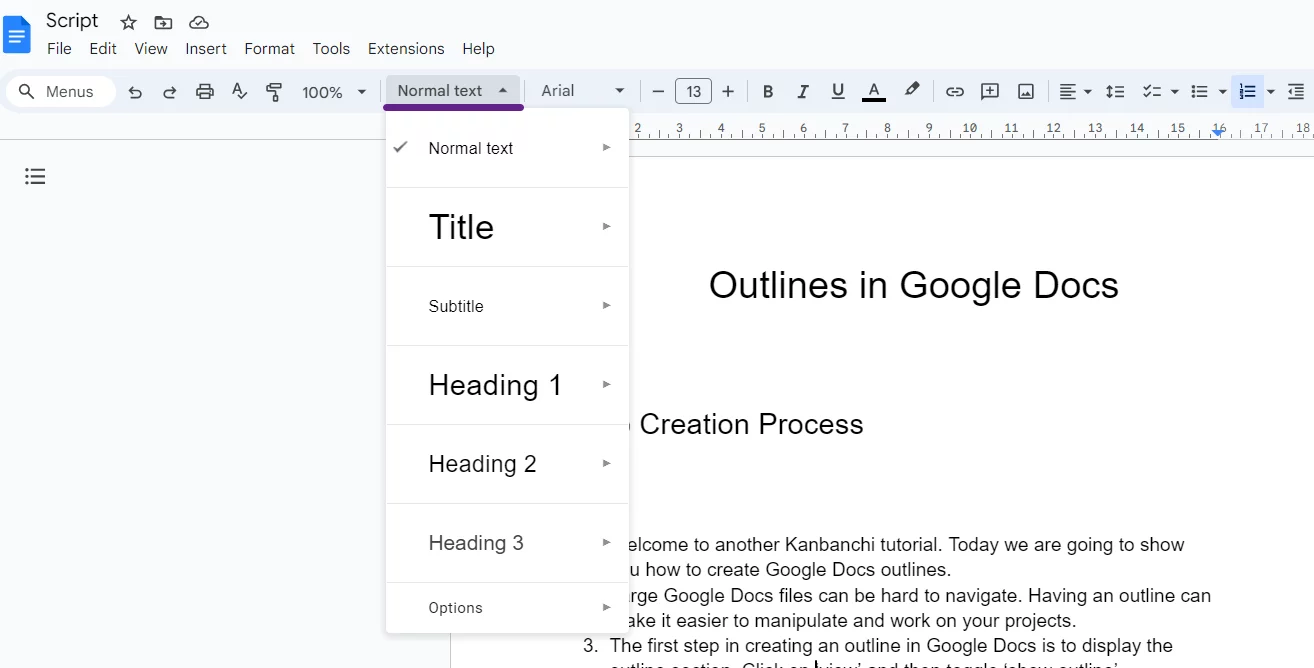Expand the Title submenu arrow
Screen dimensions: 1314x668
(x=606, y=226)
